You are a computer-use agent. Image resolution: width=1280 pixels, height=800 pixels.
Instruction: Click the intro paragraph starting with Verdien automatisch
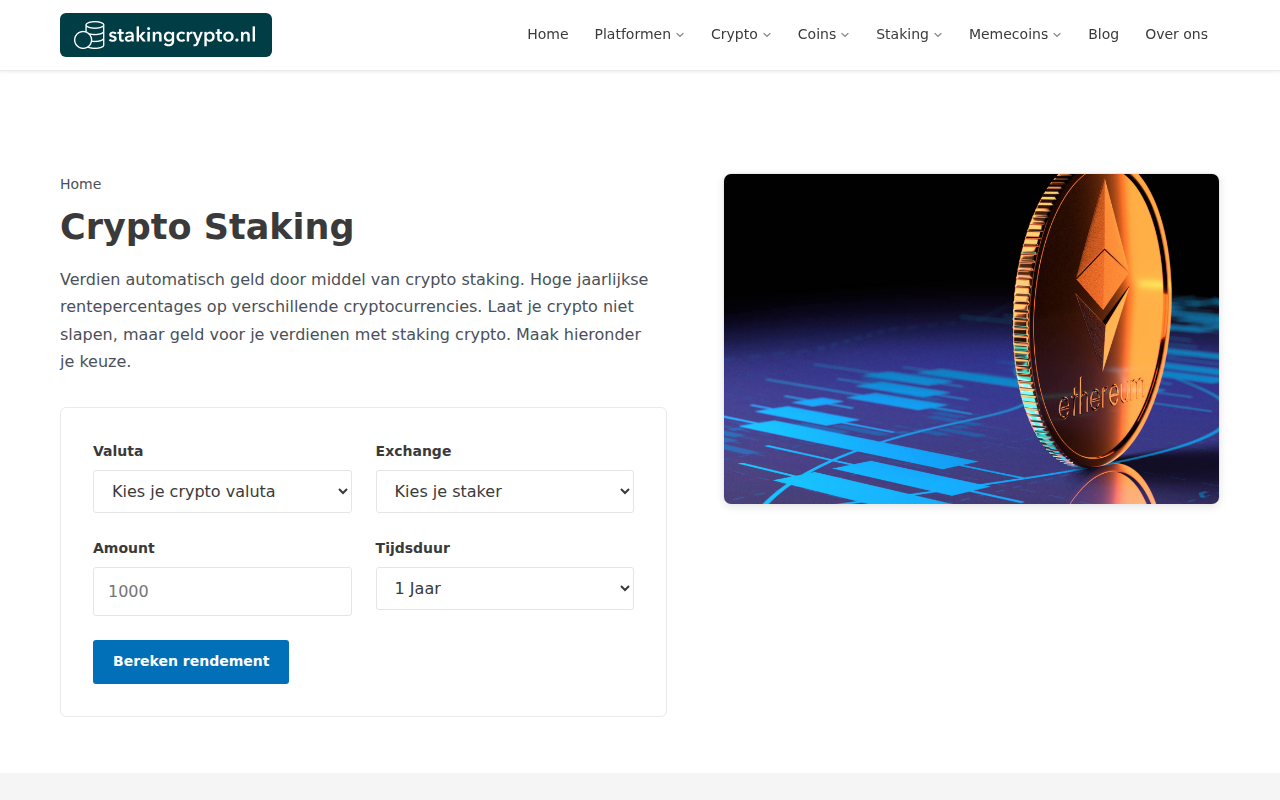click(354, 320)
